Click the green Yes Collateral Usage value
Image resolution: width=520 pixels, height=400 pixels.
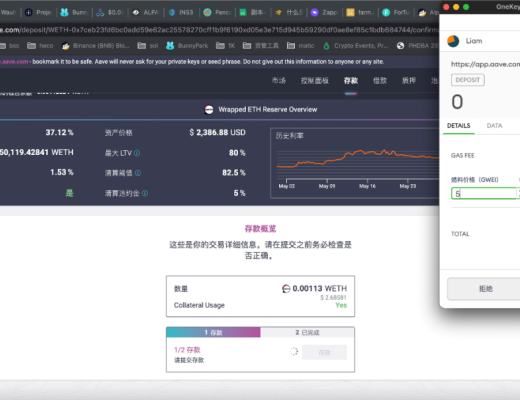(341, 305)
